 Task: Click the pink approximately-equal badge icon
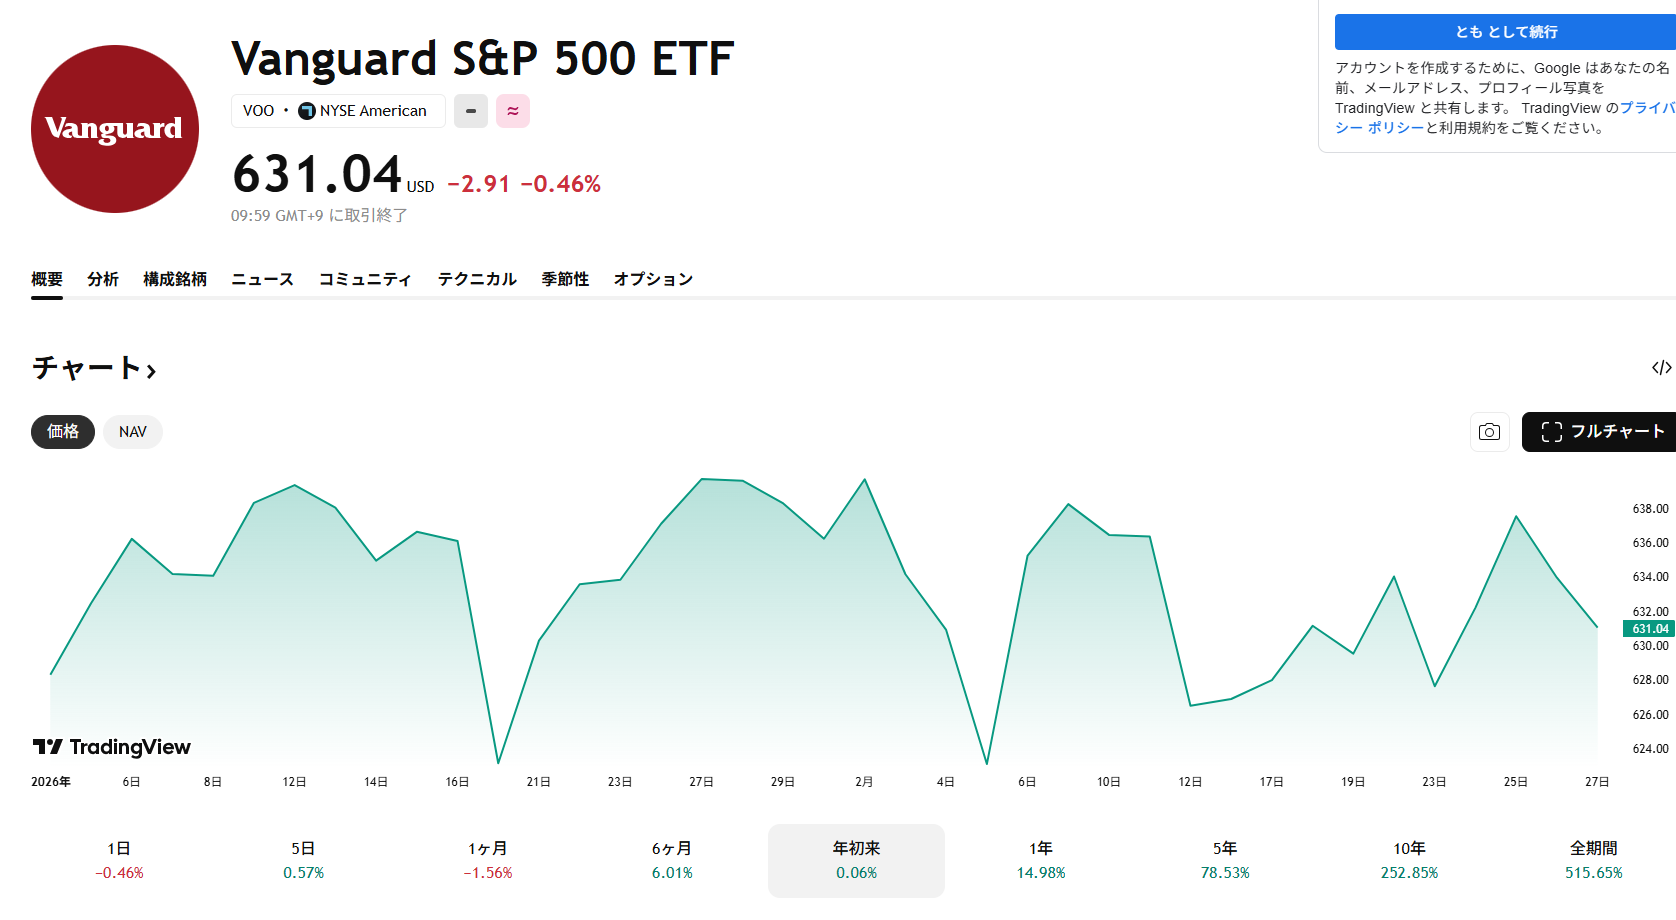tap(513, 111)
